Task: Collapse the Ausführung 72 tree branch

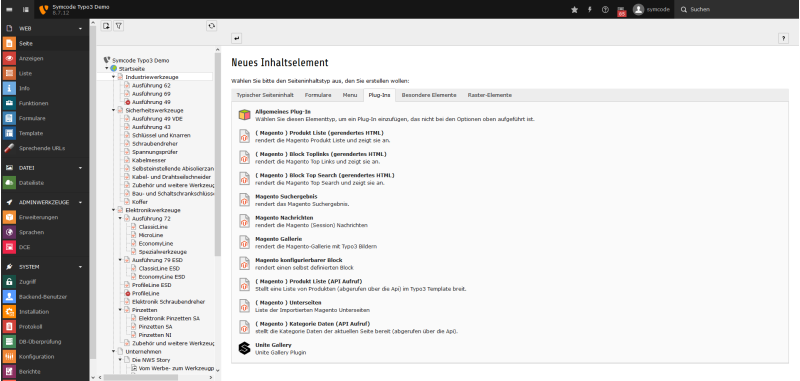Action: [x=120, y=218]
